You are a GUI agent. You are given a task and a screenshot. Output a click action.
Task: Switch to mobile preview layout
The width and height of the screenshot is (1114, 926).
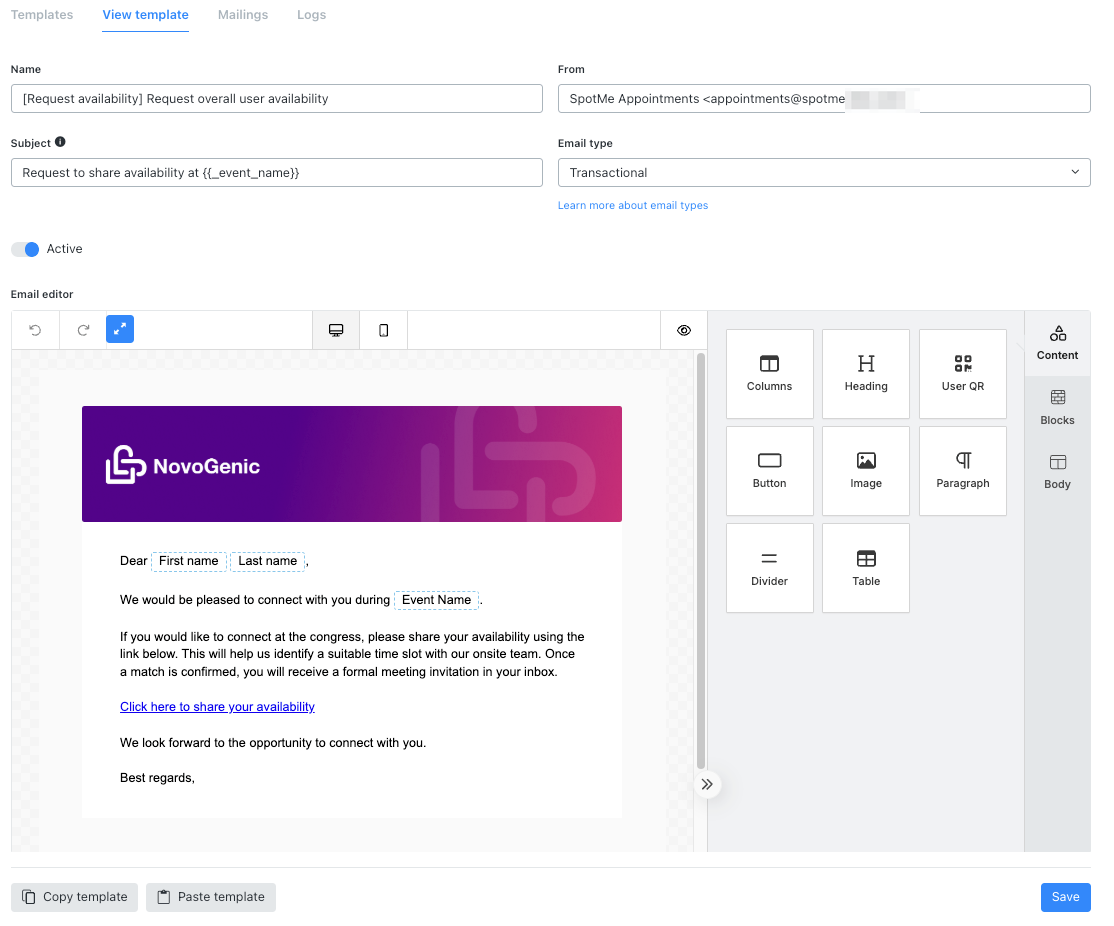(x=384, y=330)
